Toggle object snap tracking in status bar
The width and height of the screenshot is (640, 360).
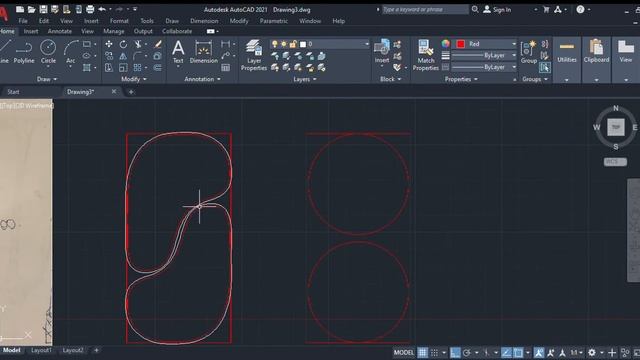click(x=506, y=352)
